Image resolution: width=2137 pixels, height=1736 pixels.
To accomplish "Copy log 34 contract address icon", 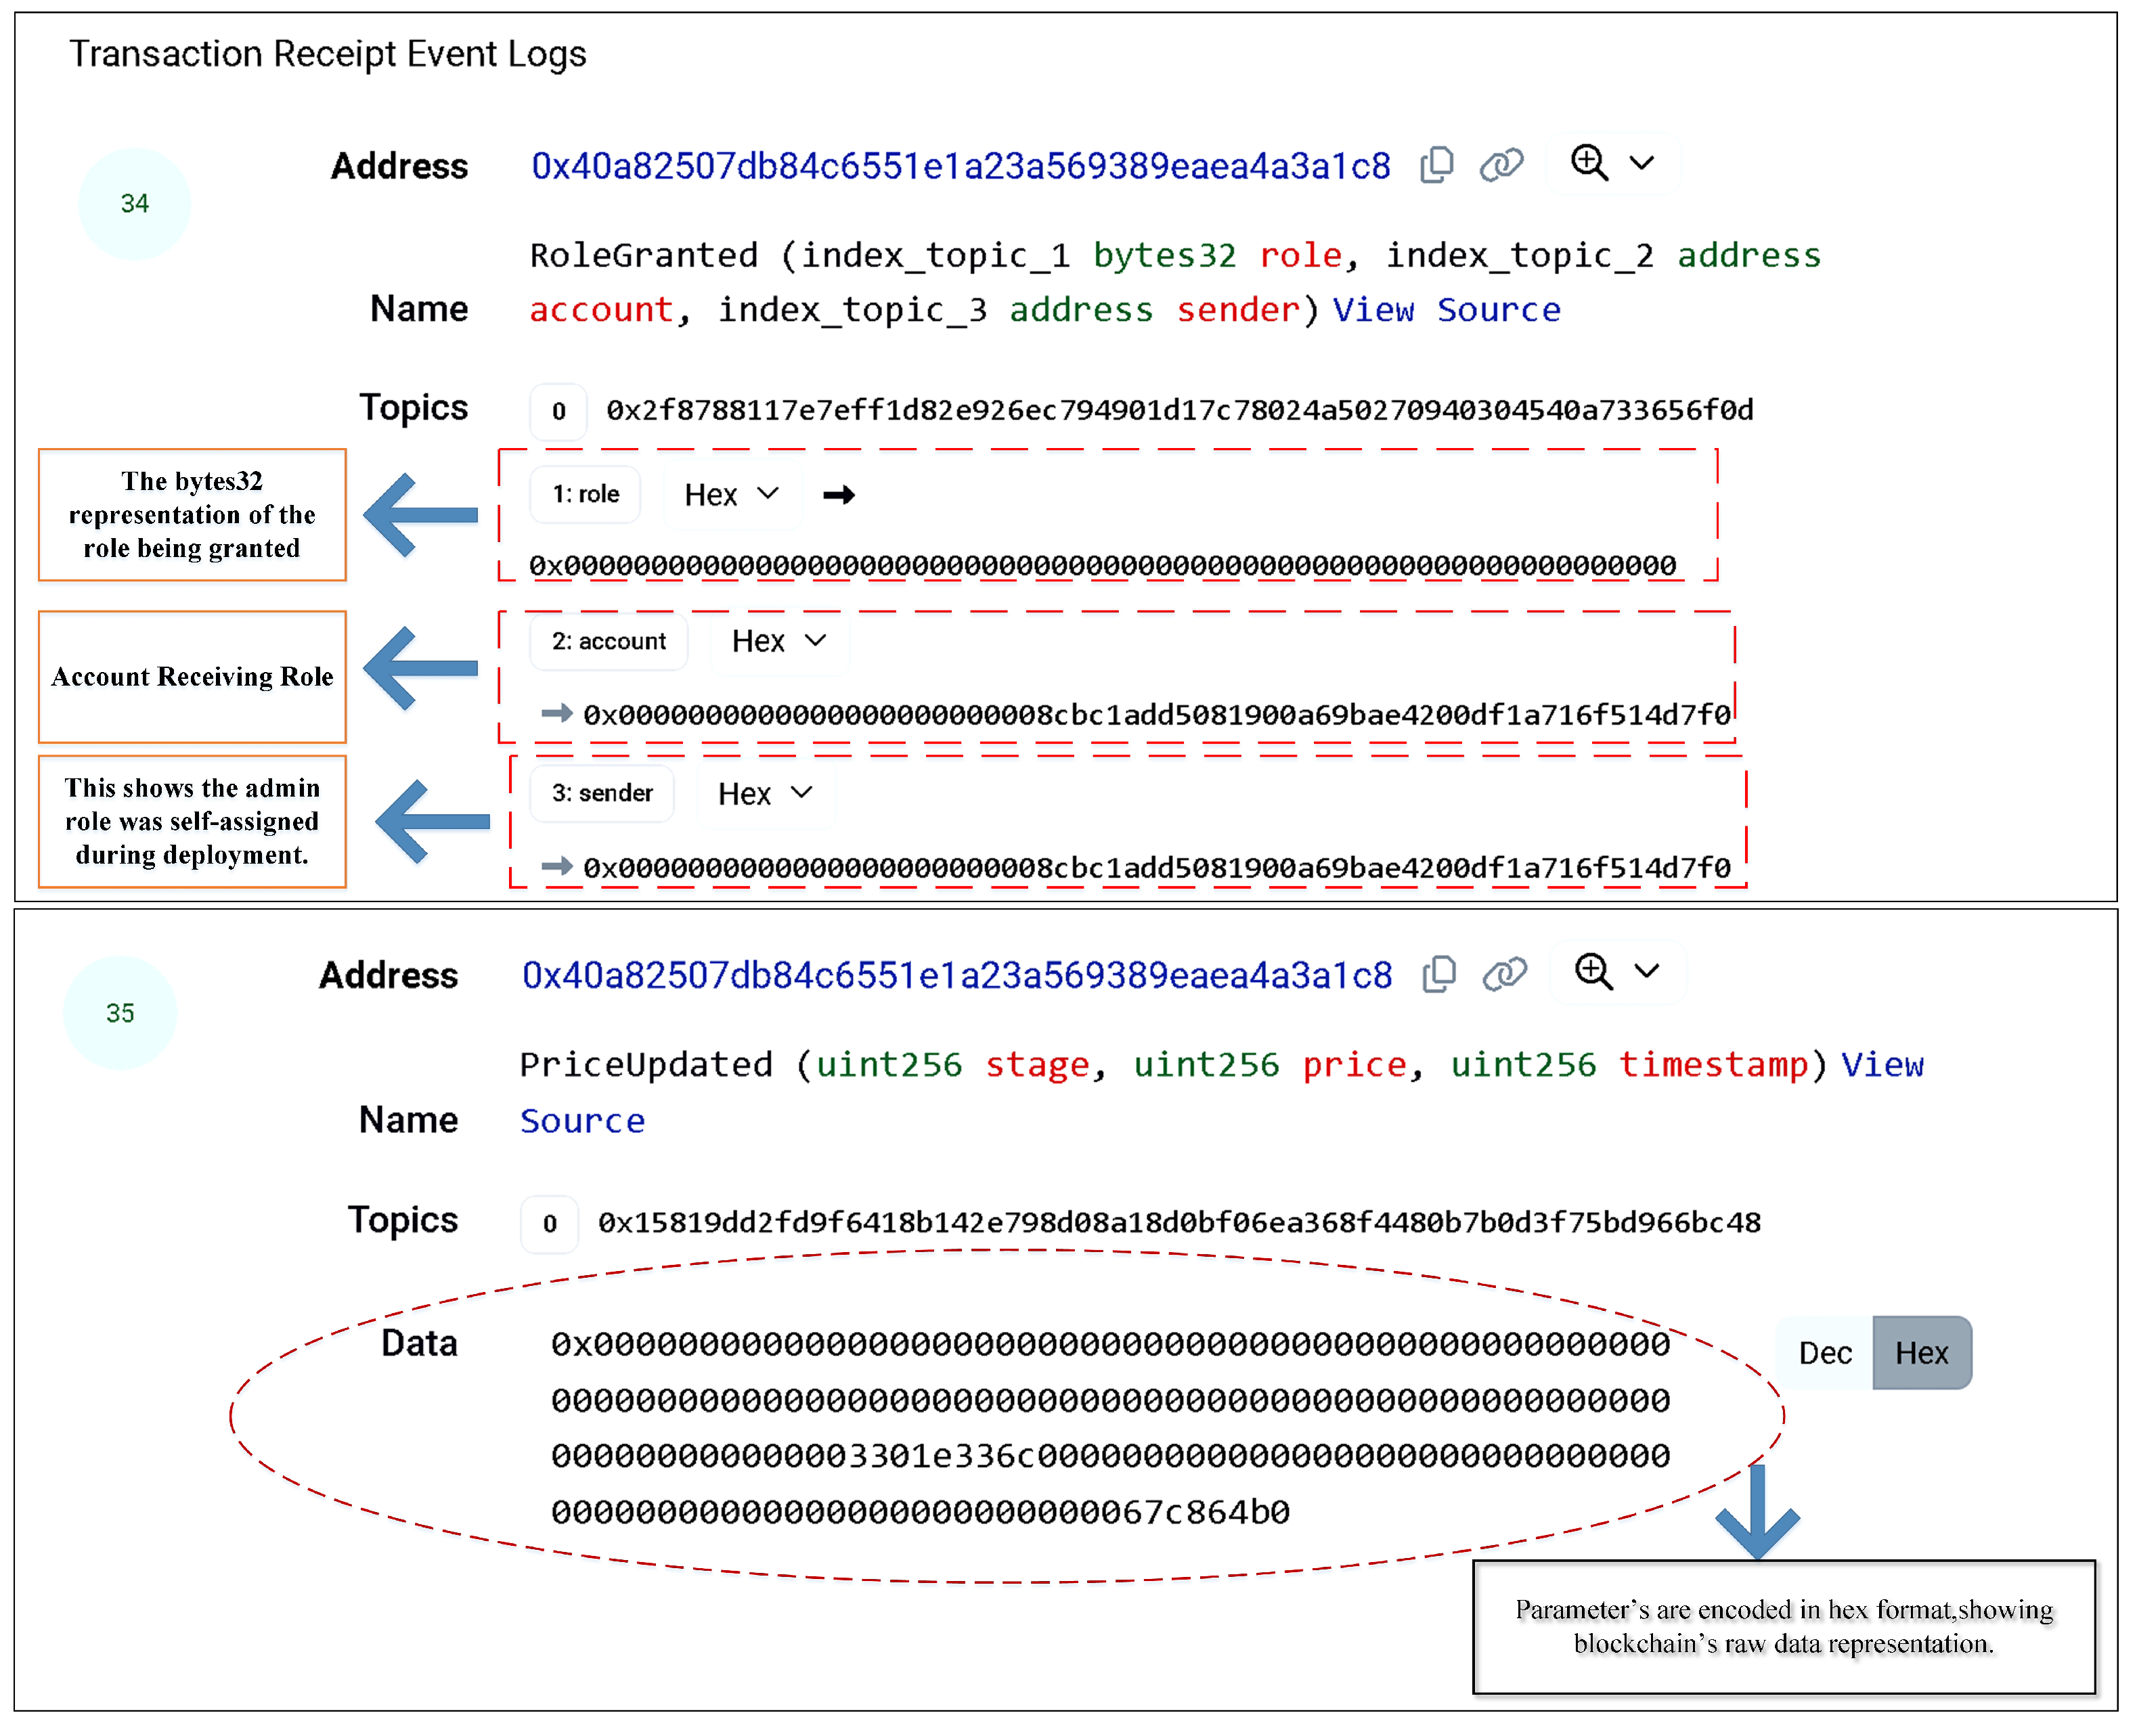I will pyautogui.click(x=1437, y=165).
